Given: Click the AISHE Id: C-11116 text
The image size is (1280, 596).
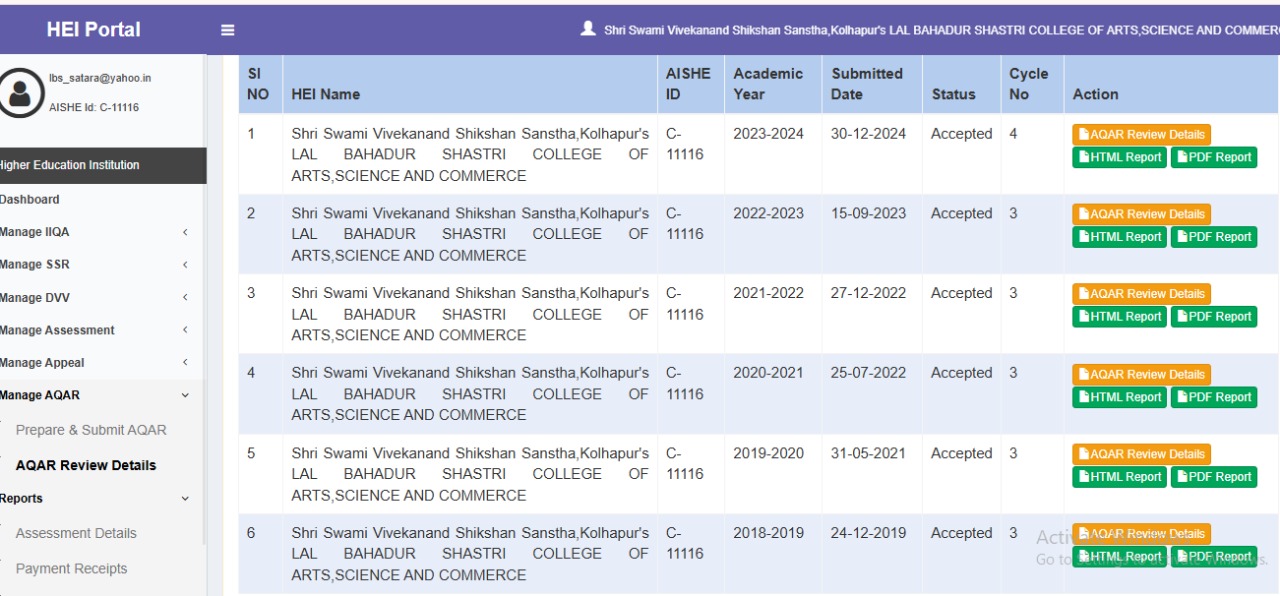Looking at the screenshot, I should click(94, 107).
